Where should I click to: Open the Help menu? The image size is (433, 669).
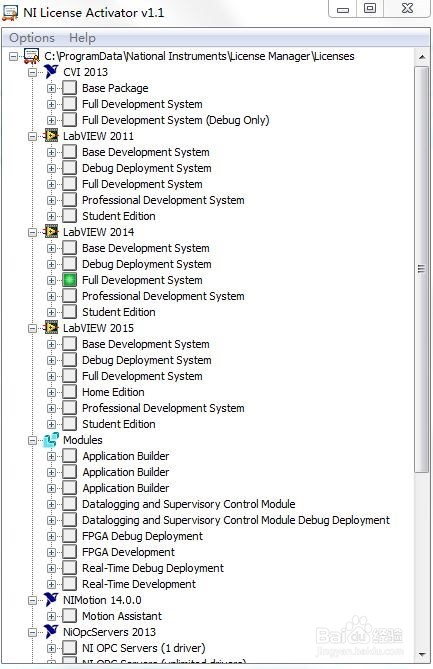pos(82,38)
